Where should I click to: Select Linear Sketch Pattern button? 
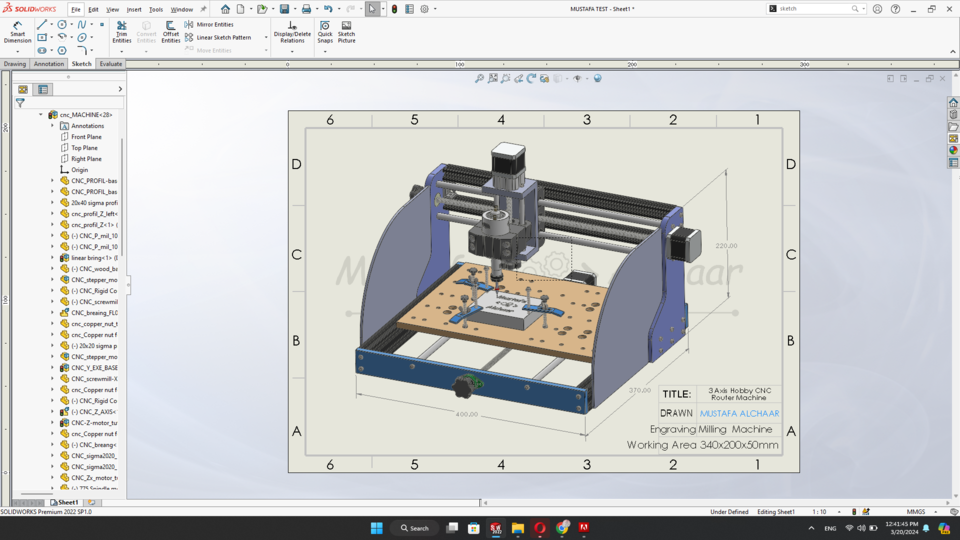pyautogui.click(x=223, y=37)
